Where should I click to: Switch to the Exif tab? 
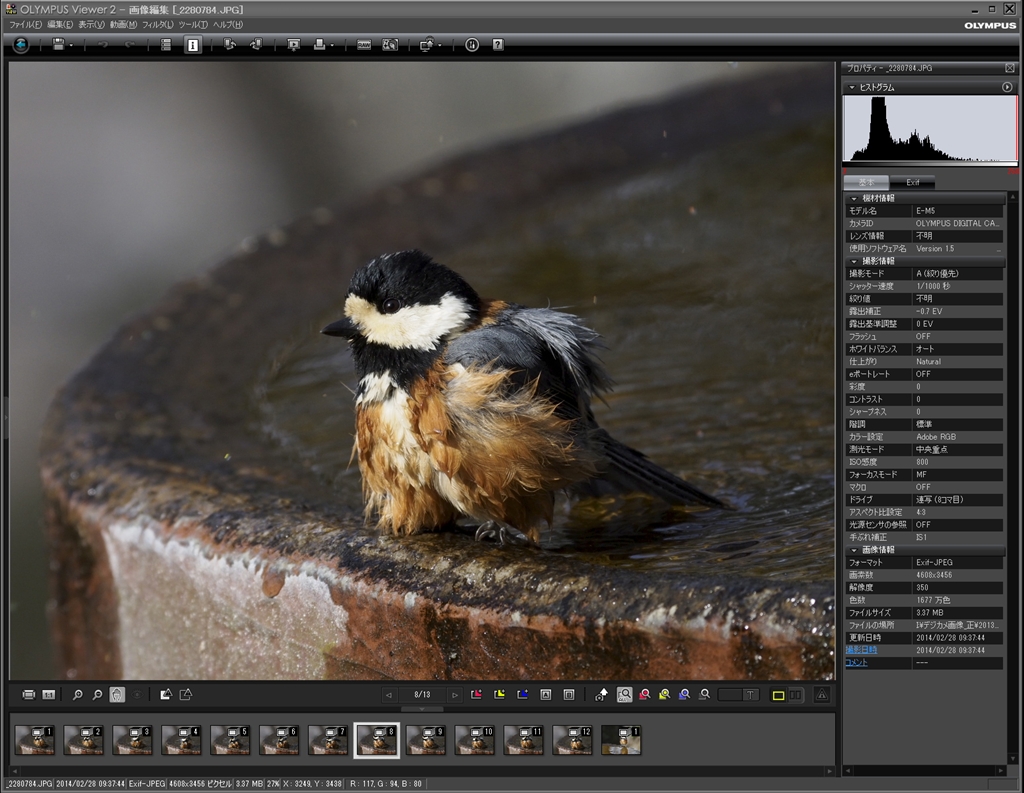click(x=912, y=182)
